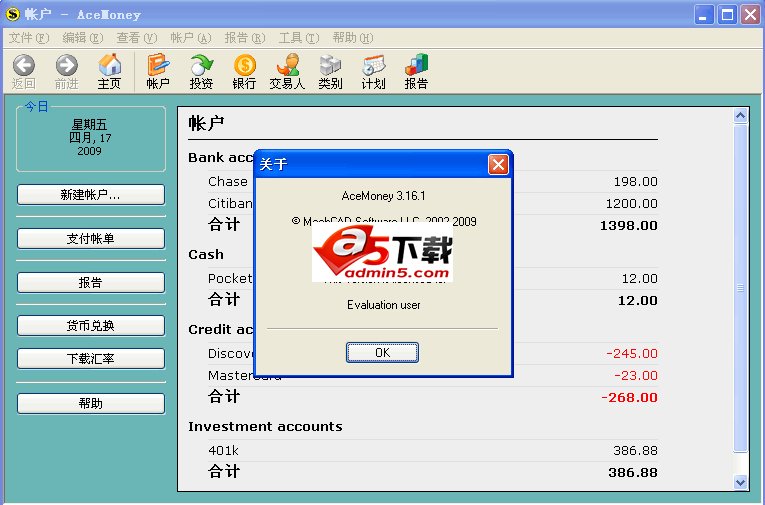Click the date 四月, 17 in 今日 panel
This screenshot has width=765, height=505.
coord(90,138)
